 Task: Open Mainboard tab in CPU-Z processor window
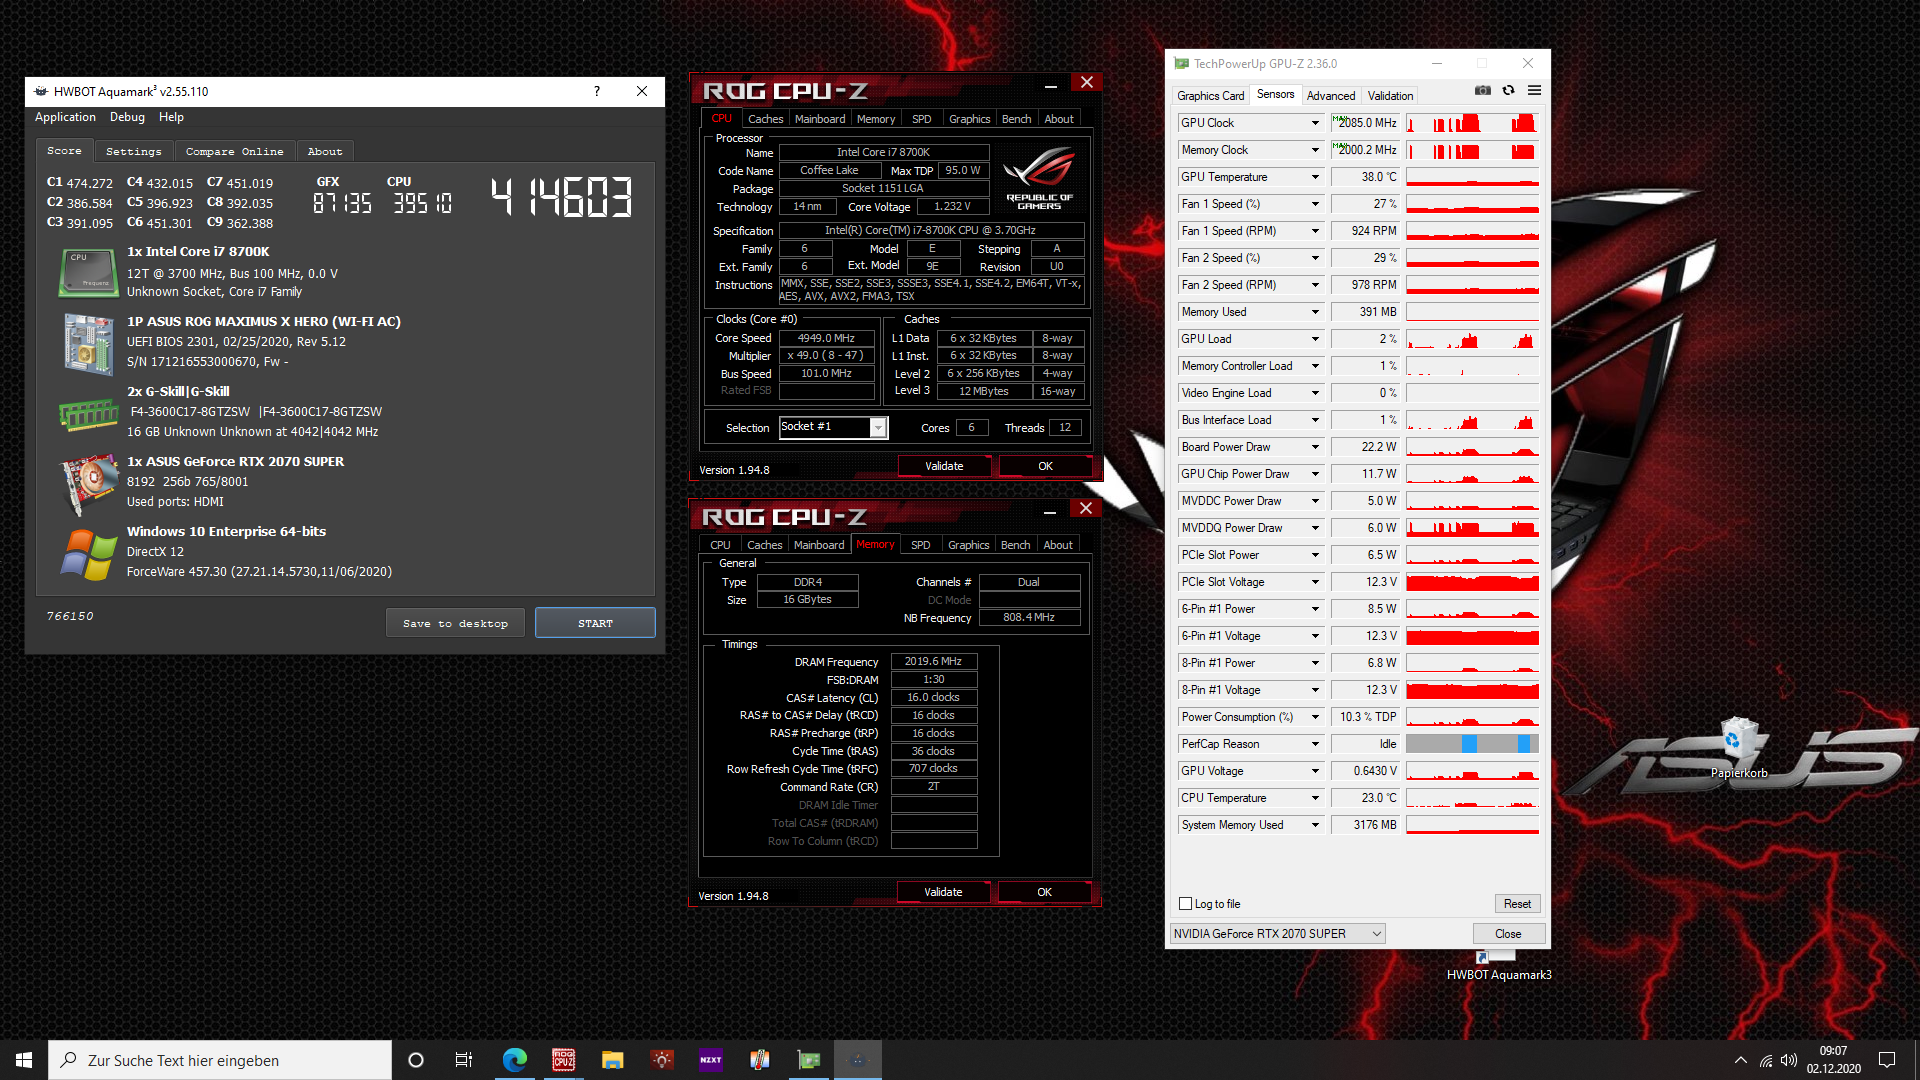pyautogui.click(x=820, y=119)
